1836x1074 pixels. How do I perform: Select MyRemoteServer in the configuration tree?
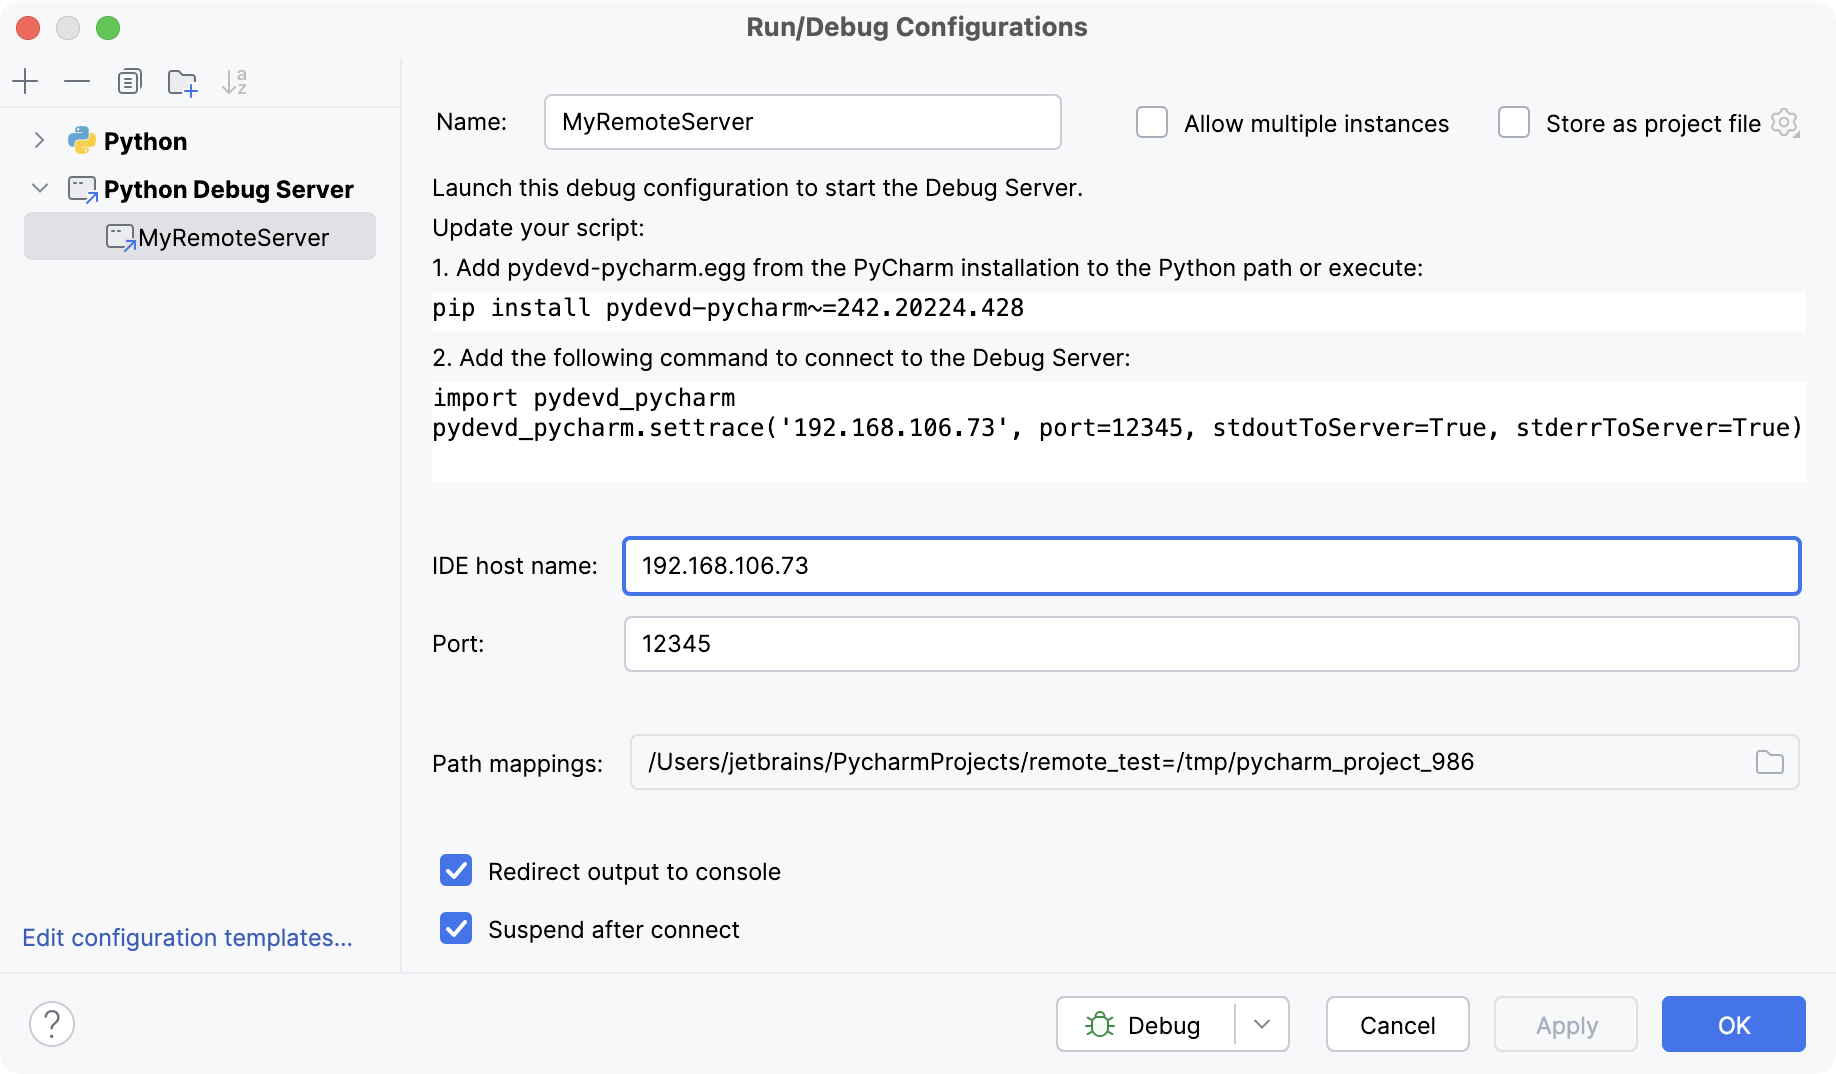coord(233,237)
